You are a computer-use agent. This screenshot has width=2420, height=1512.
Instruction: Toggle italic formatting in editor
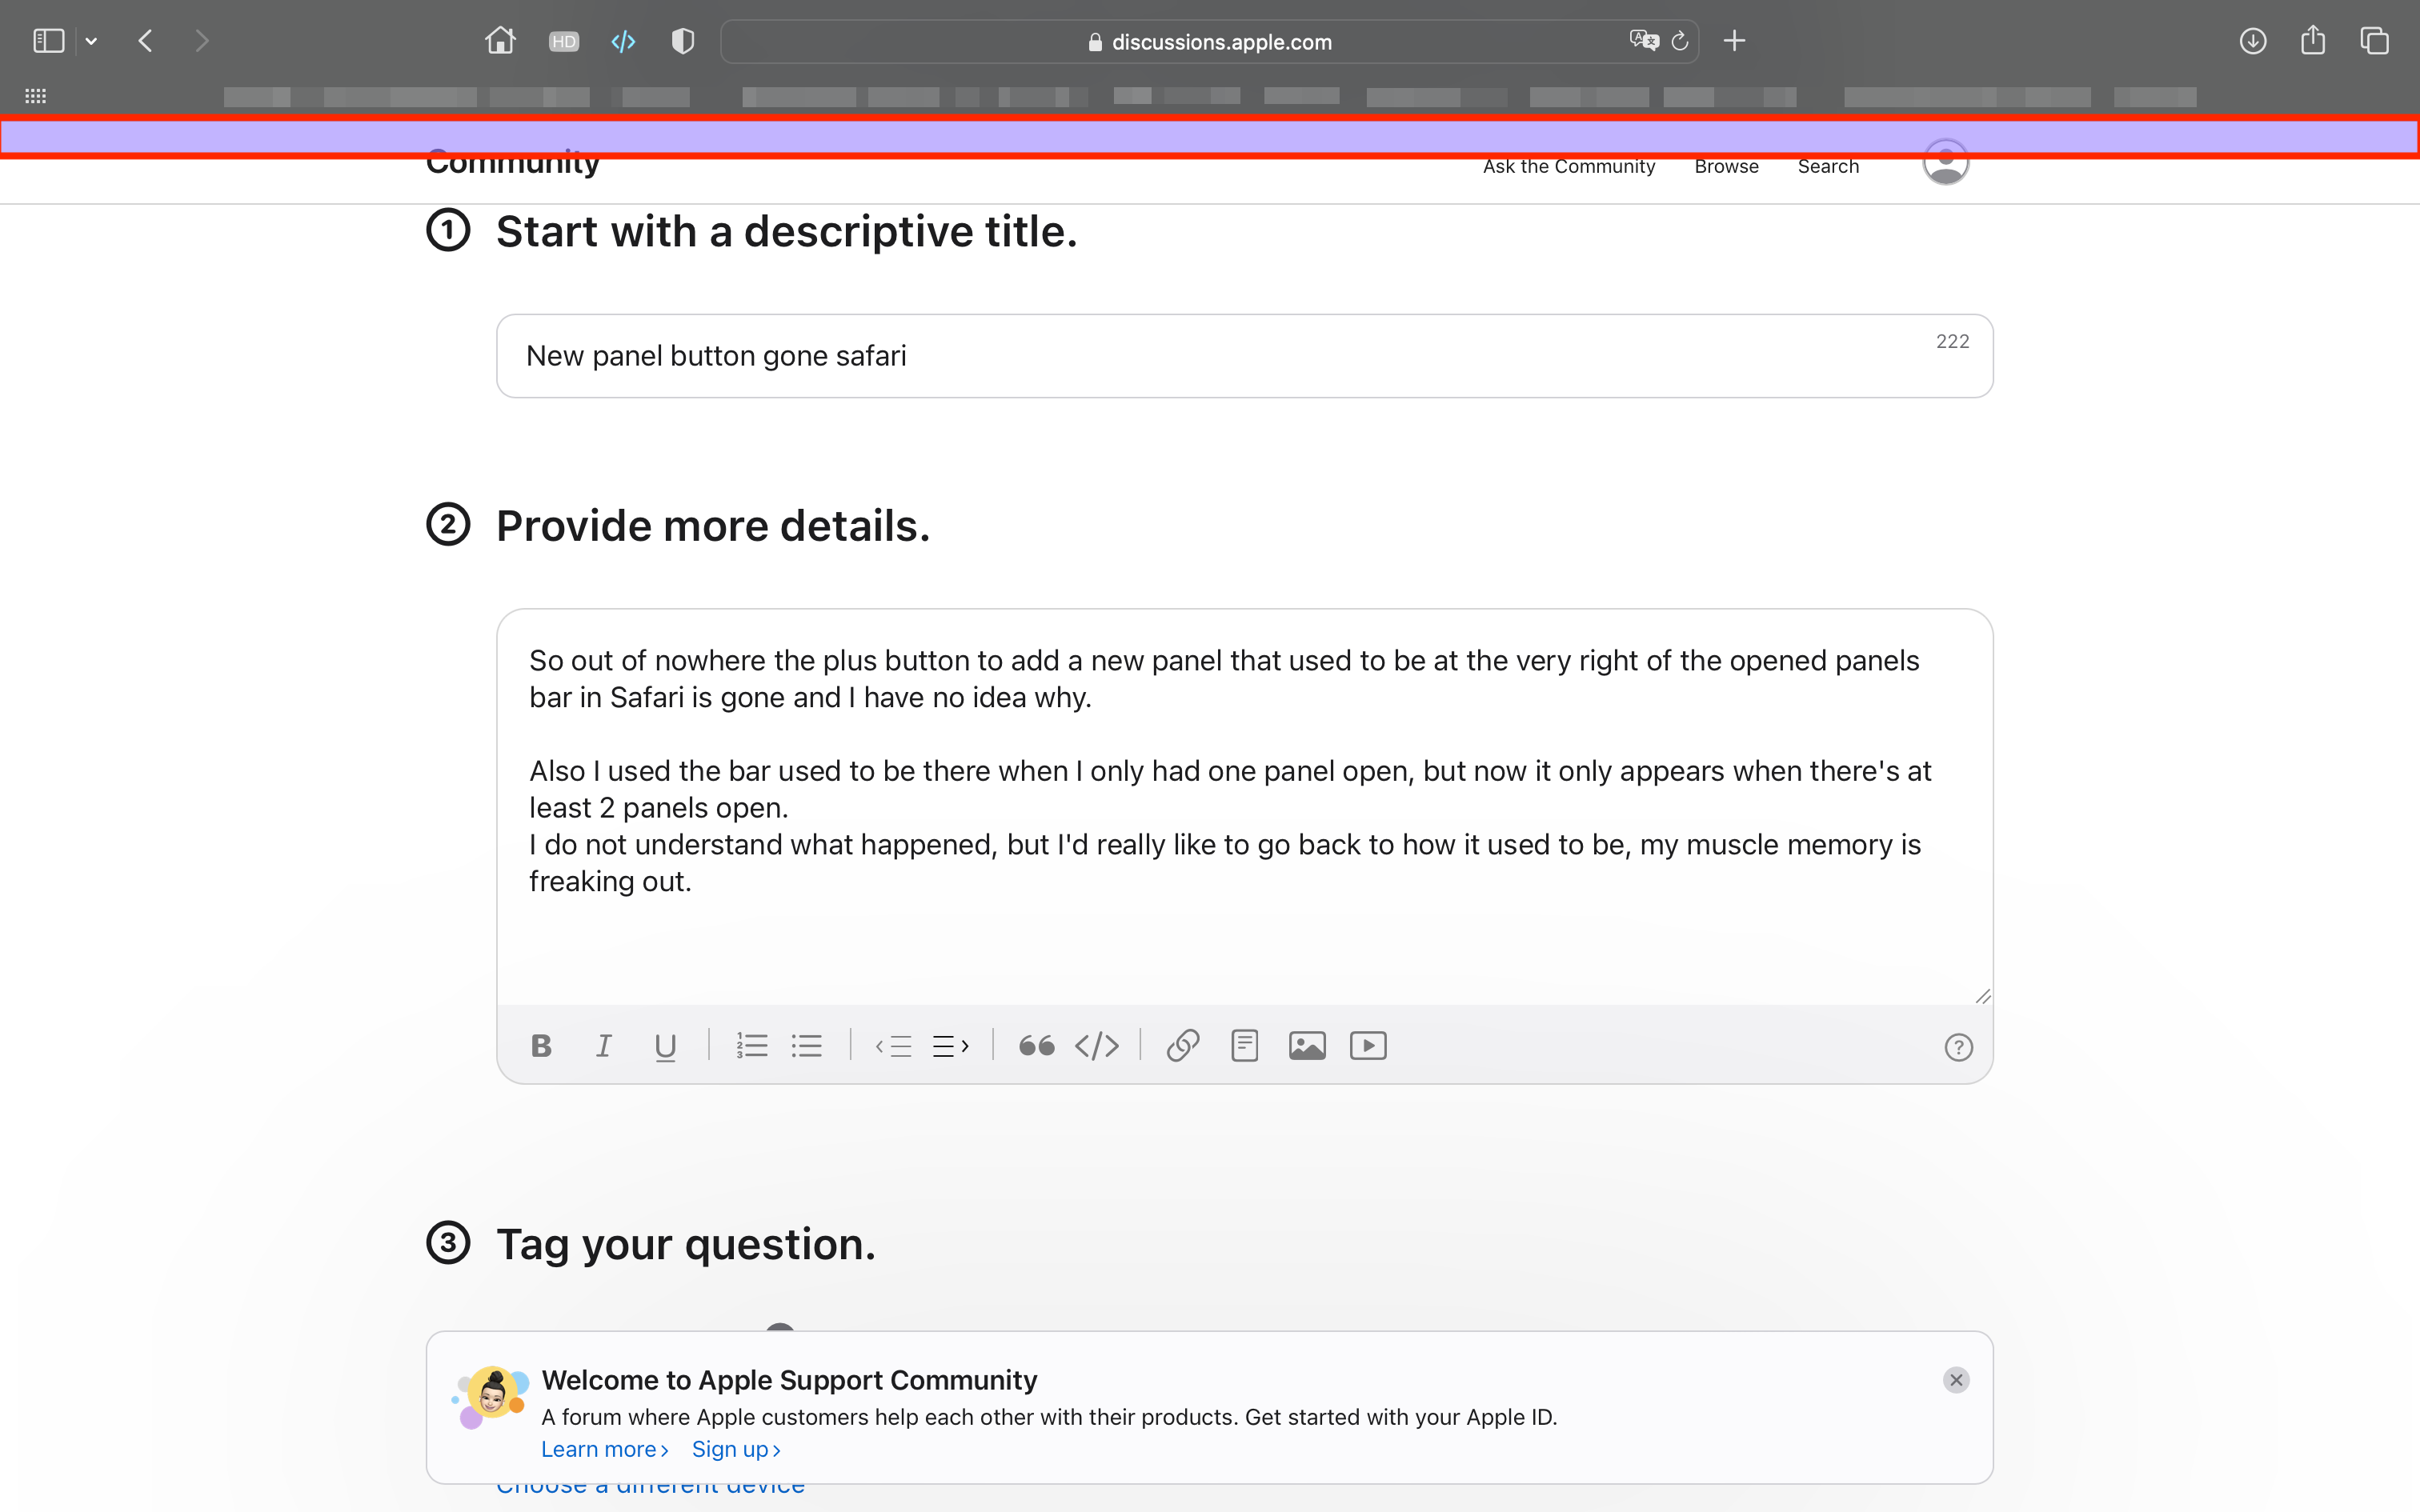(x=603, y=1046)
